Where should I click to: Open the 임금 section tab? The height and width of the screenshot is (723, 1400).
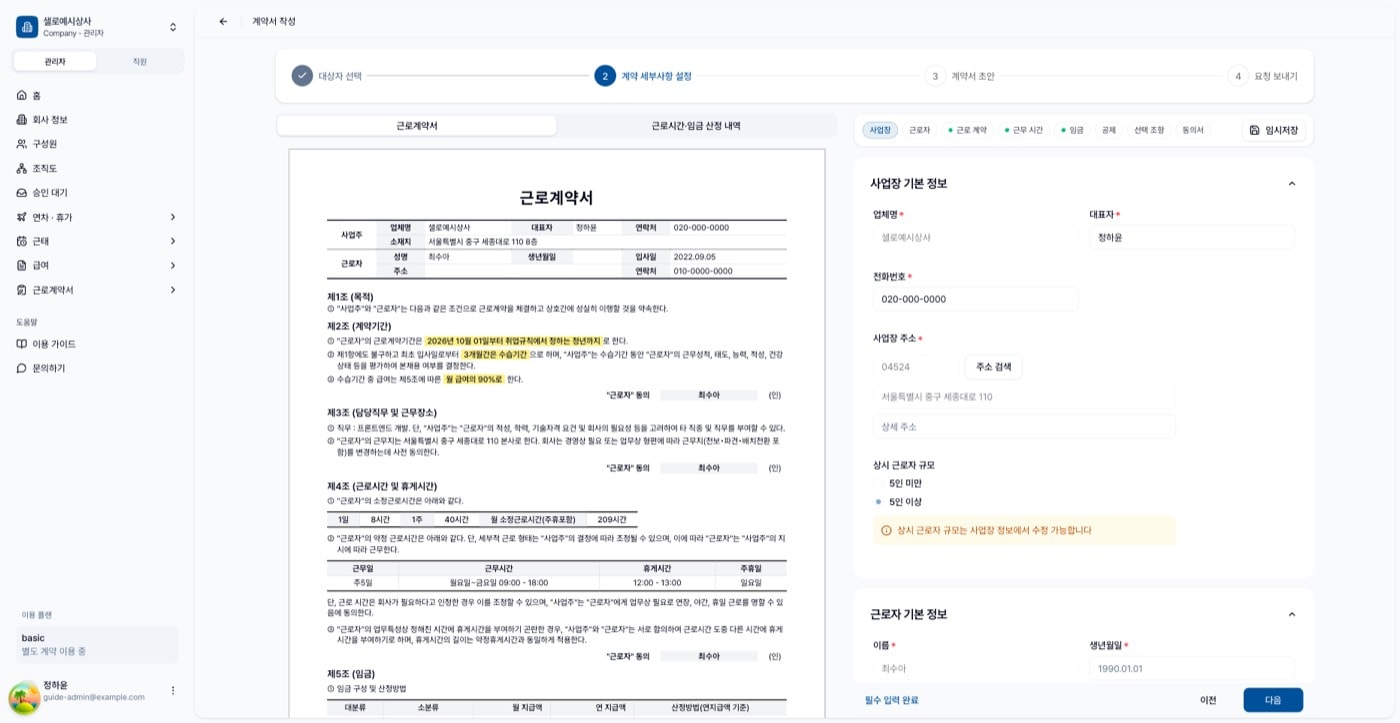1072,130
